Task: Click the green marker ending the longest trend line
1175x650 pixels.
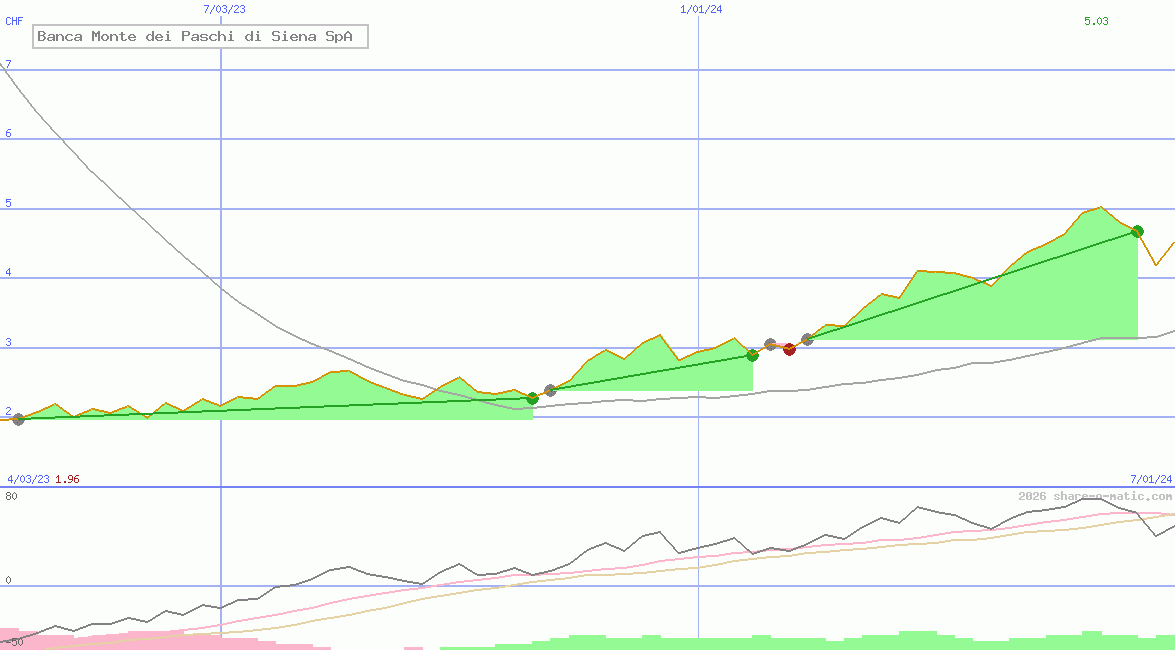Action: coord(1137,231)
